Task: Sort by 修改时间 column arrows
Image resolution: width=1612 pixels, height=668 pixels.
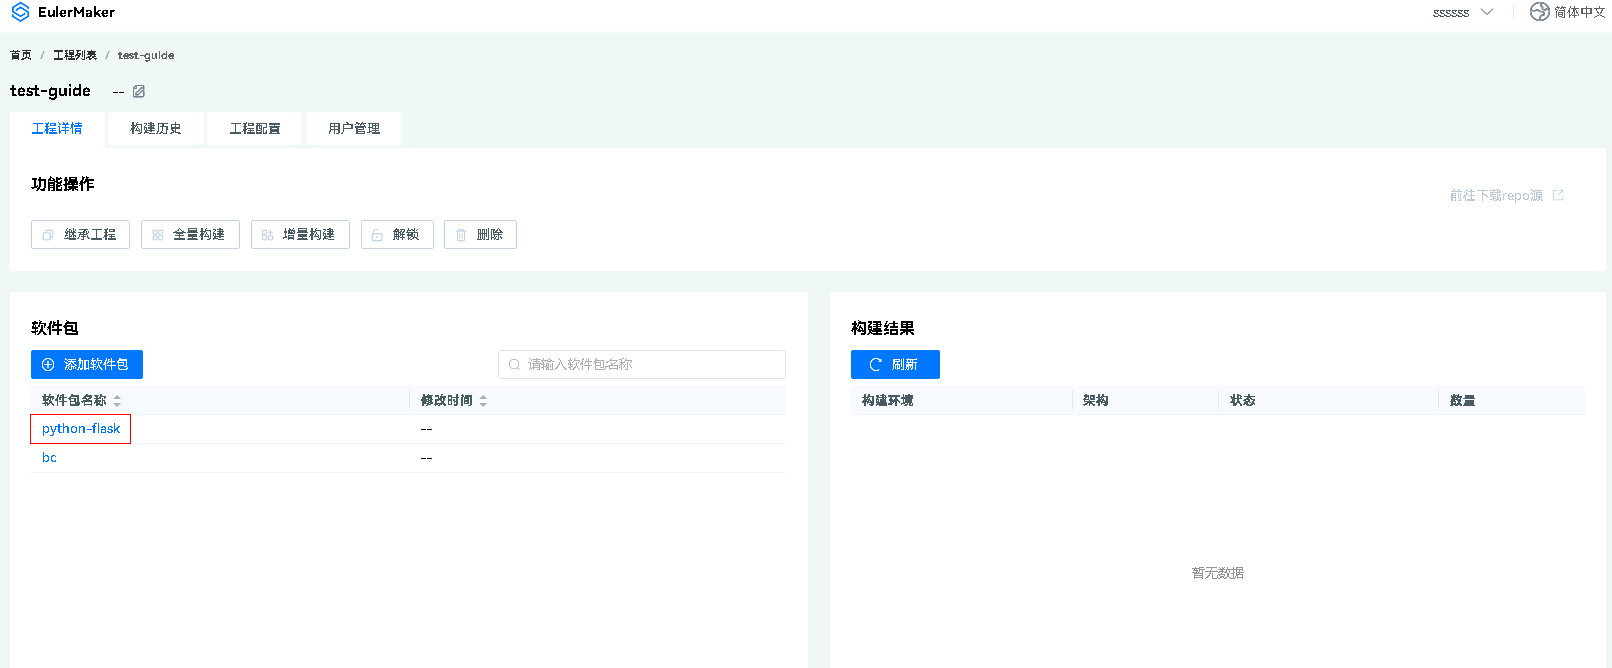Action: tap(483, 401)
